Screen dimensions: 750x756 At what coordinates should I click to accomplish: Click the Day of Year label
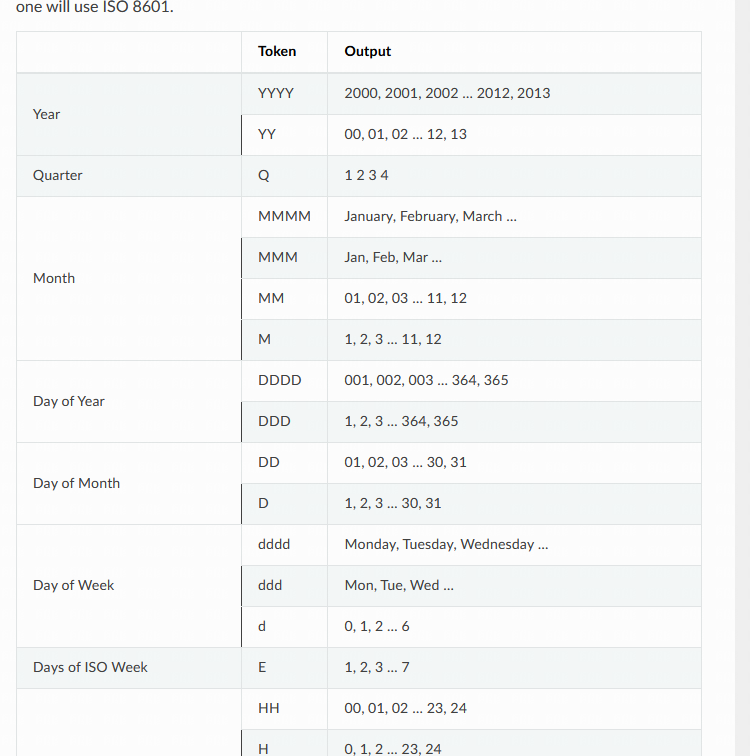[68, 402]
